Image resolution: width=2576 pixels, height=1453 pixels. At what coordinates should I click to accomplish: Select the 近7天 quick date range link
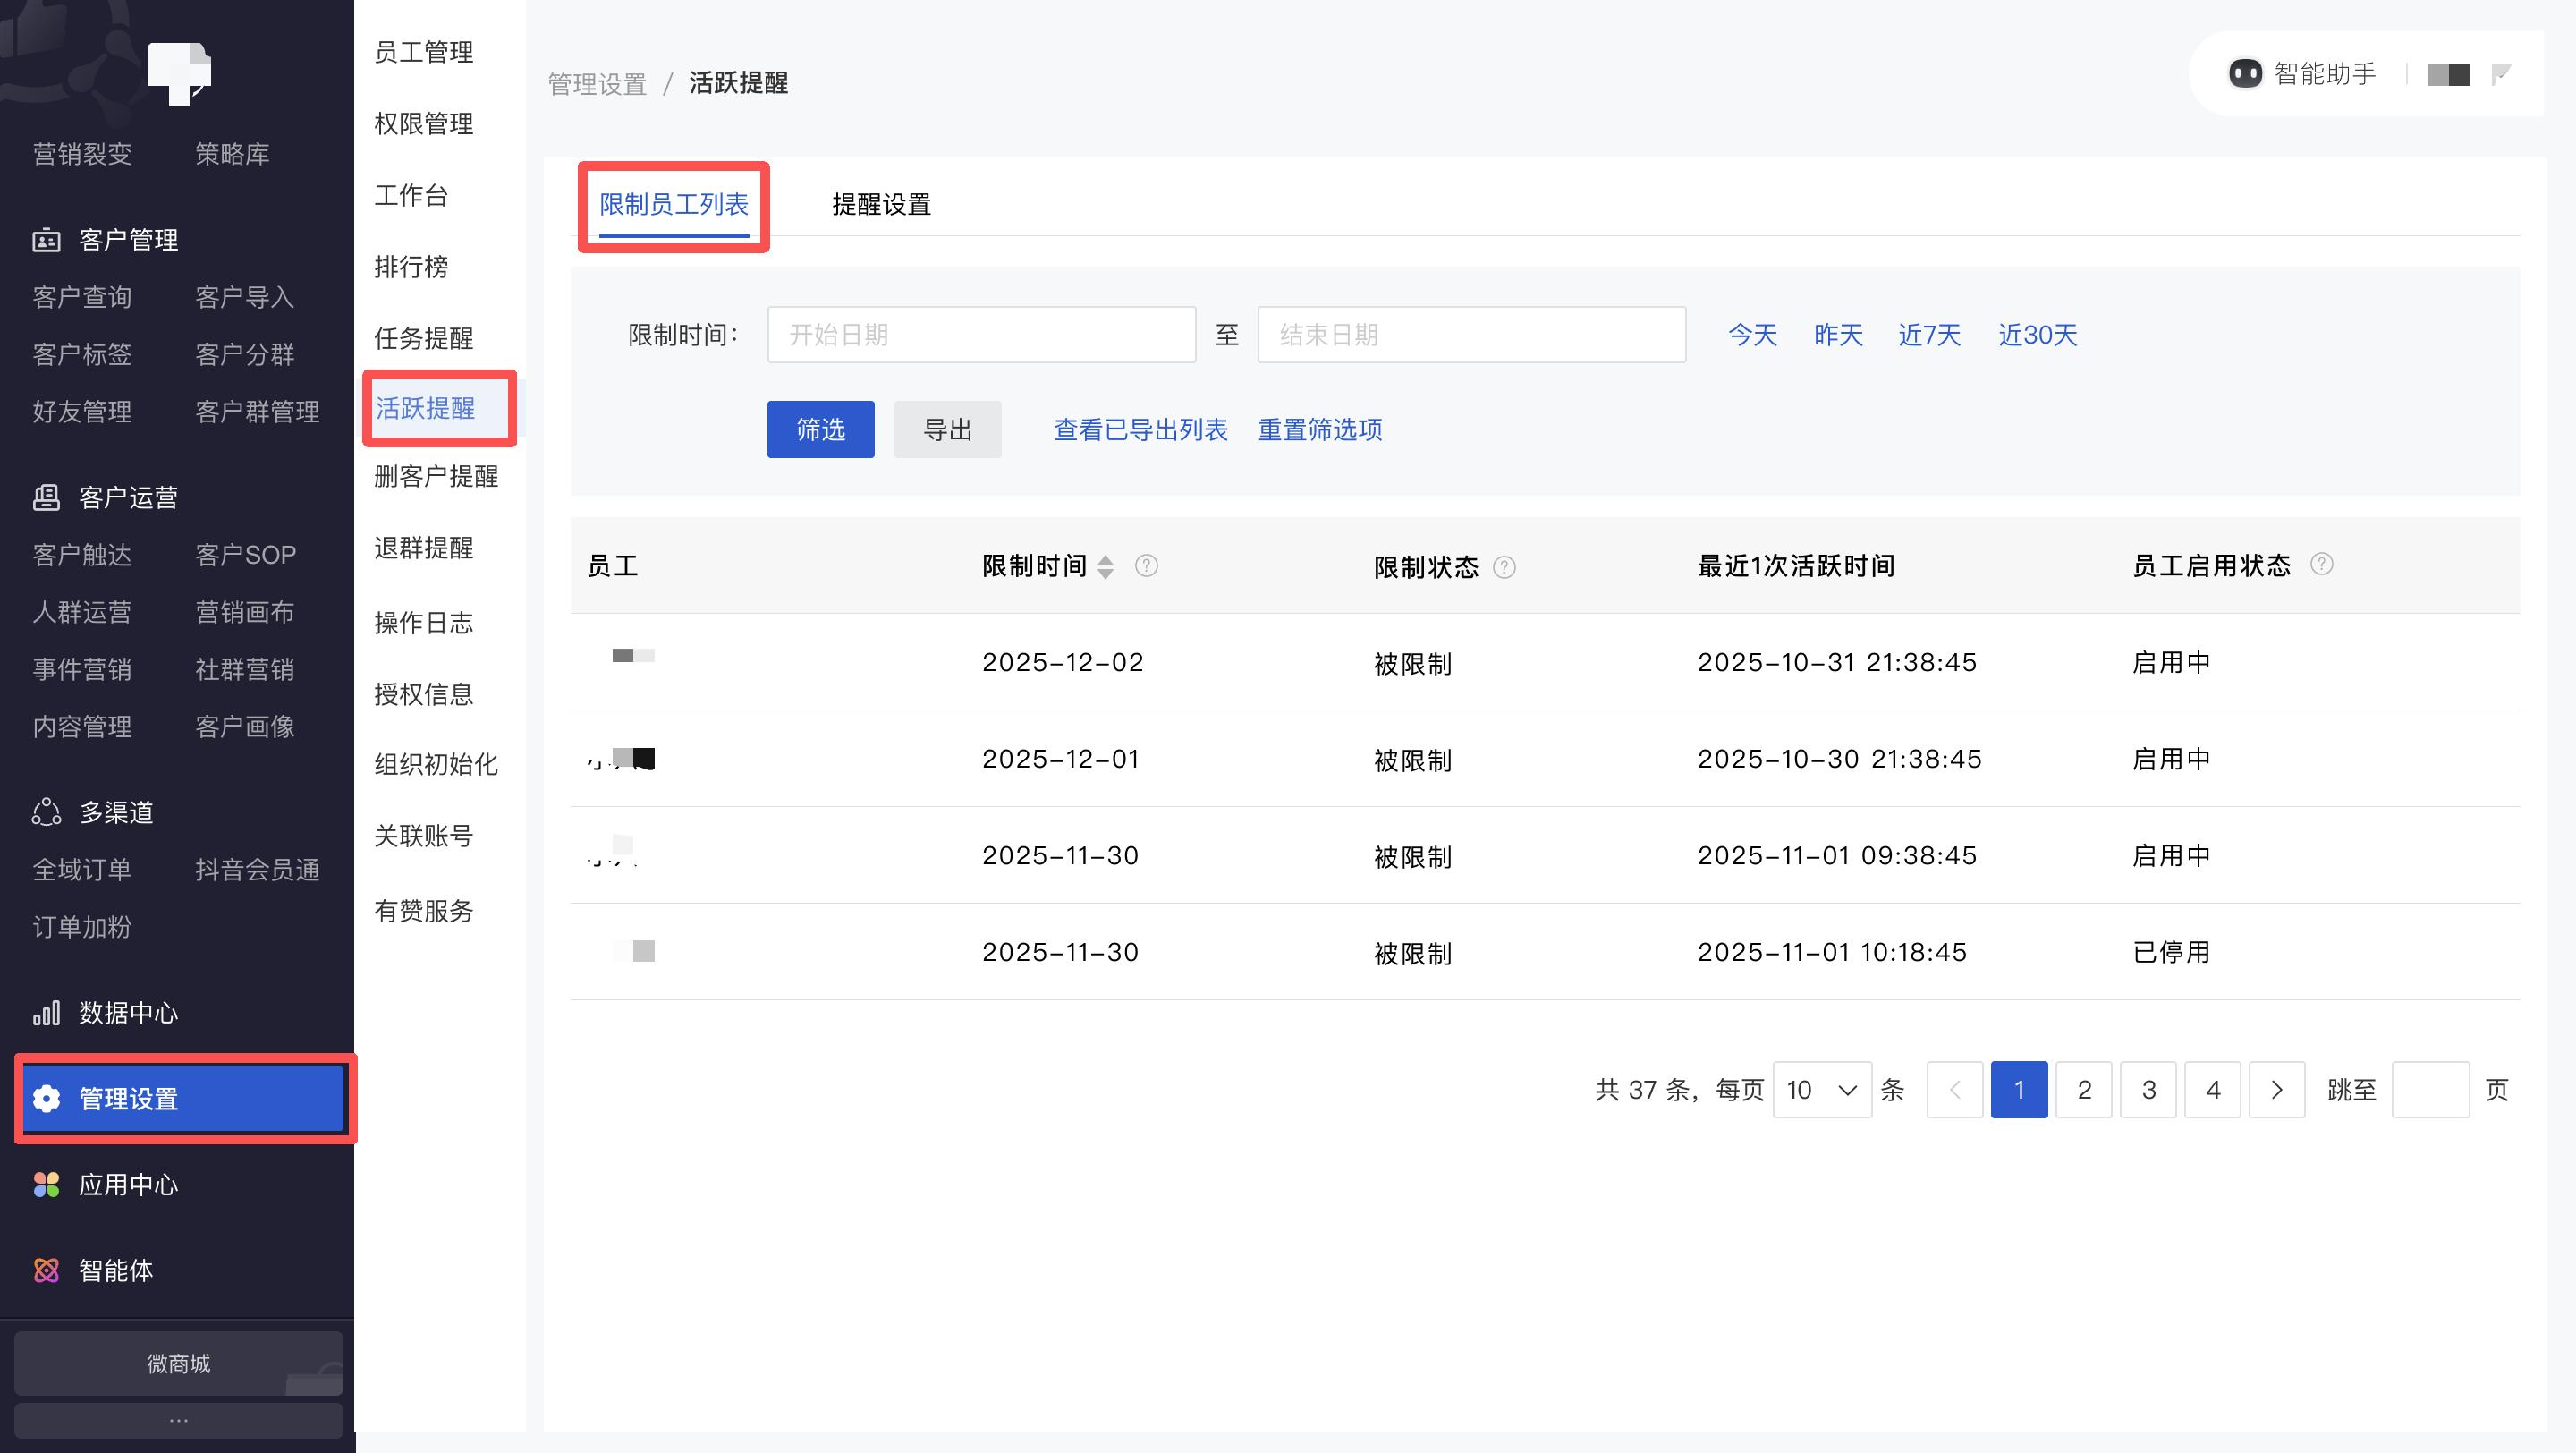1929,335
